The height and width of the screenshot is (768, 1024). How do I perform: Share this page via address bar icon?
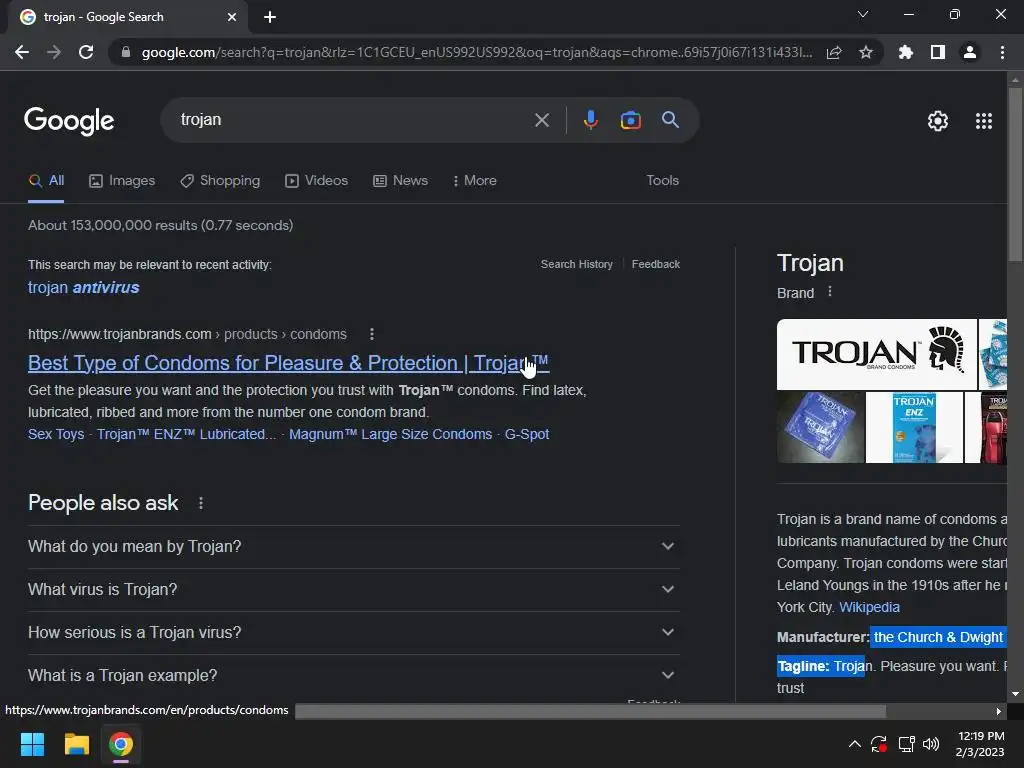click(834, 53)
